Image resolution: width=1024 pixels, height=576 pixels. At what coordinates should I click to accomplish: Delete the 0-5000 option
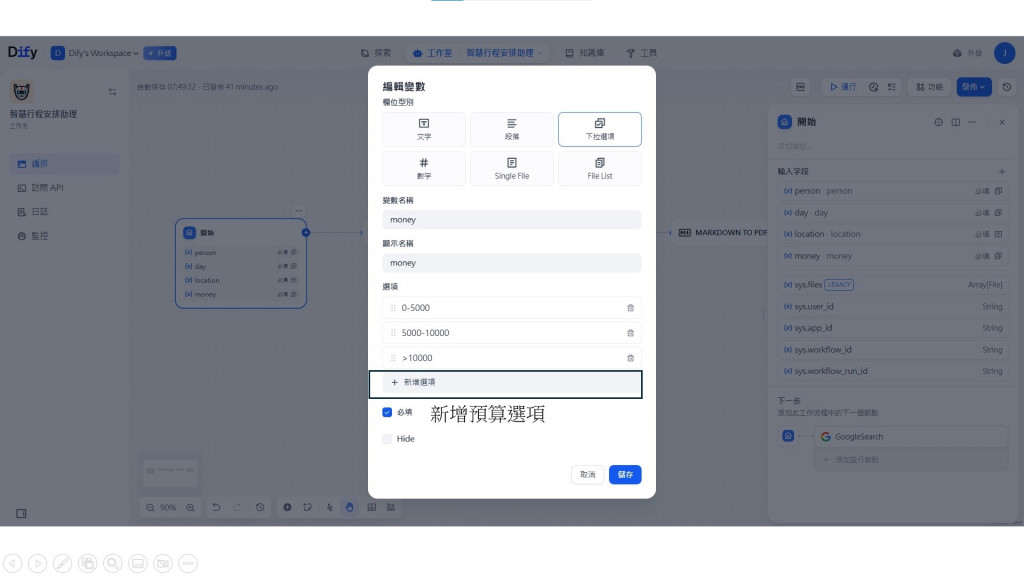point(630,308)
